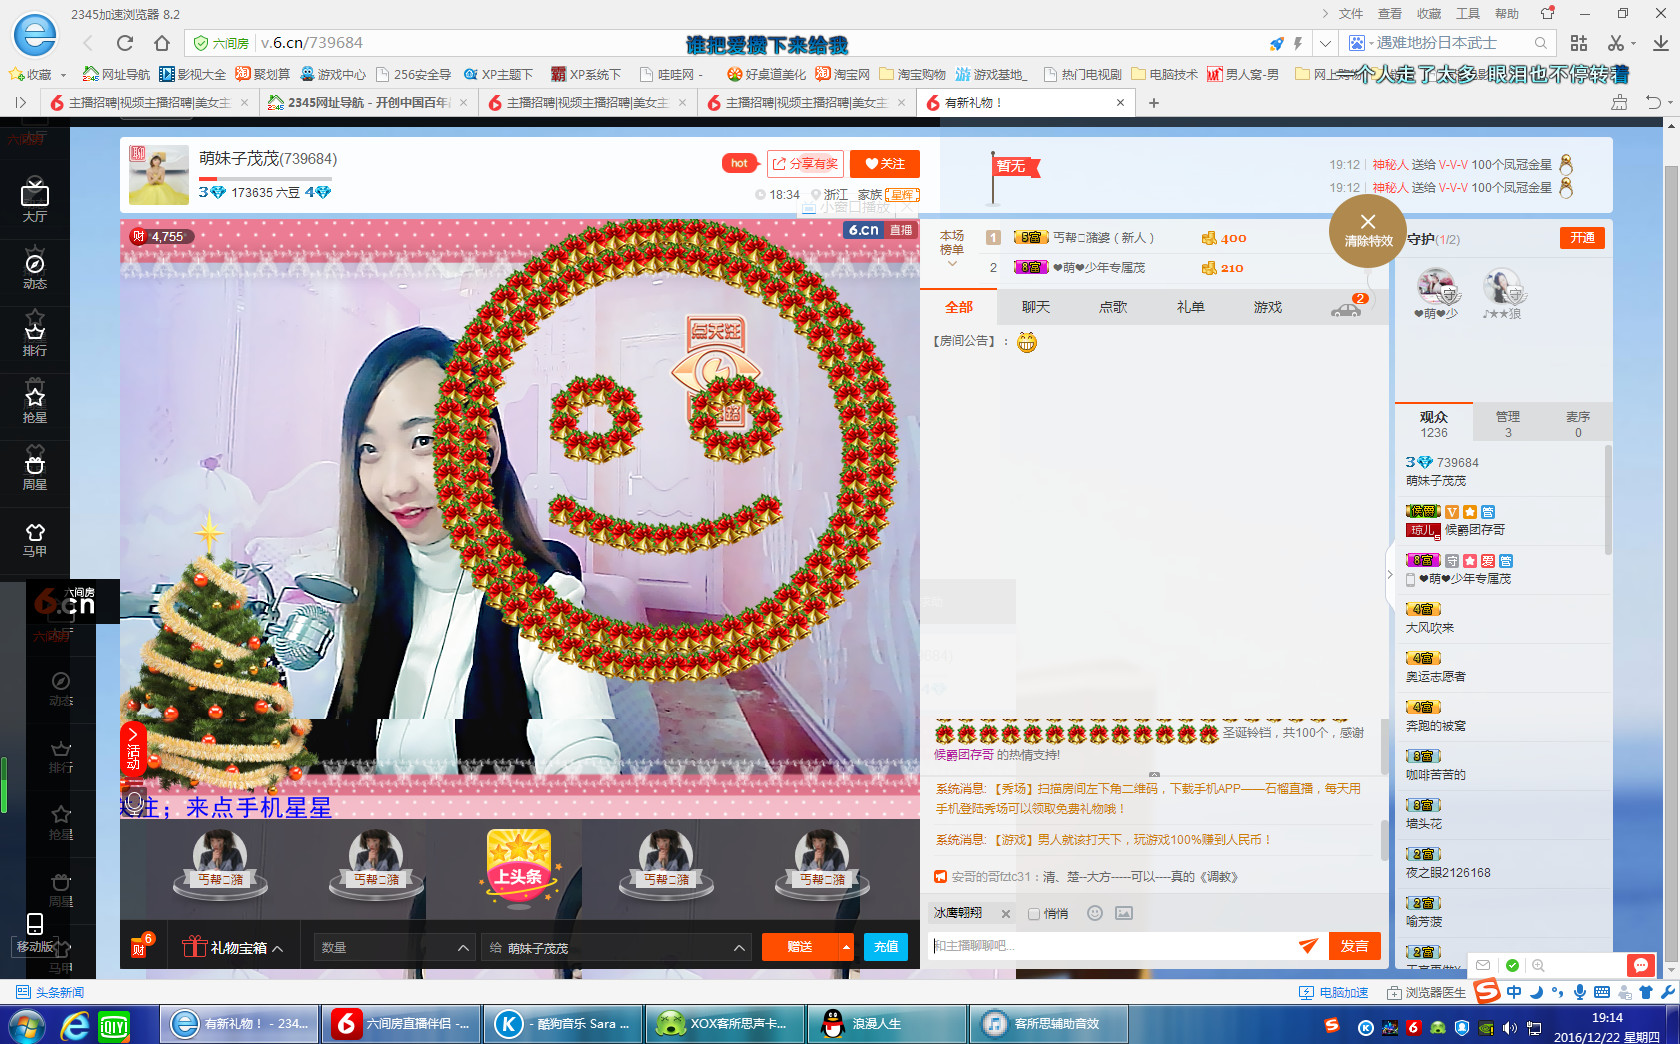Remove the 冰鹰翱翔 chat target tag
This screenshot has width=1680, height=1044.
pyautogui.click(x=1006, y=914)
